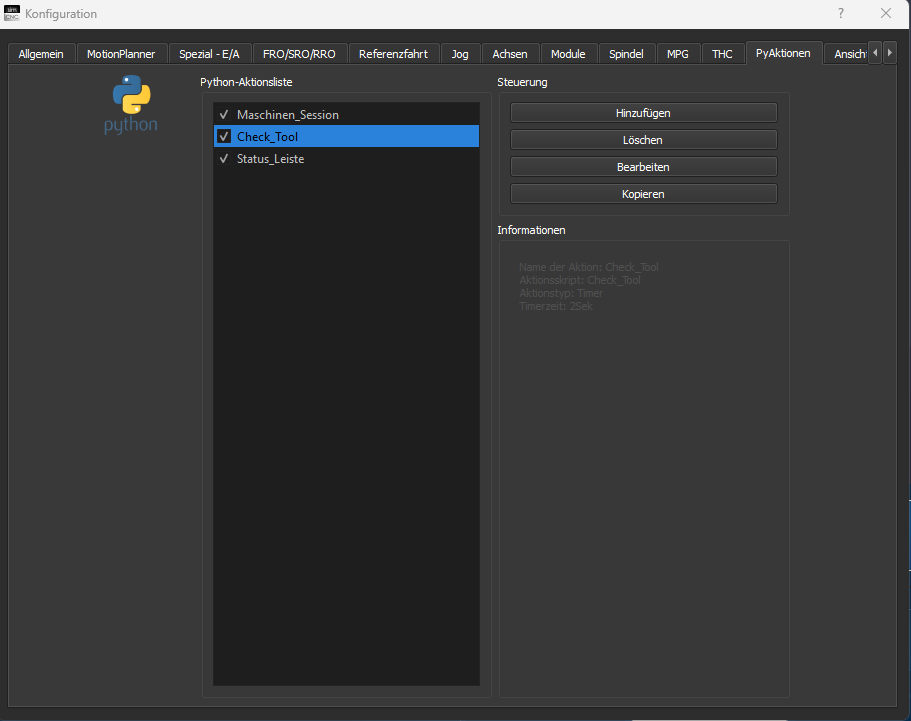911x721 pixels.
Task: Open the Allgemein tab
Action: pyautogui.click(x=41, y=54)
